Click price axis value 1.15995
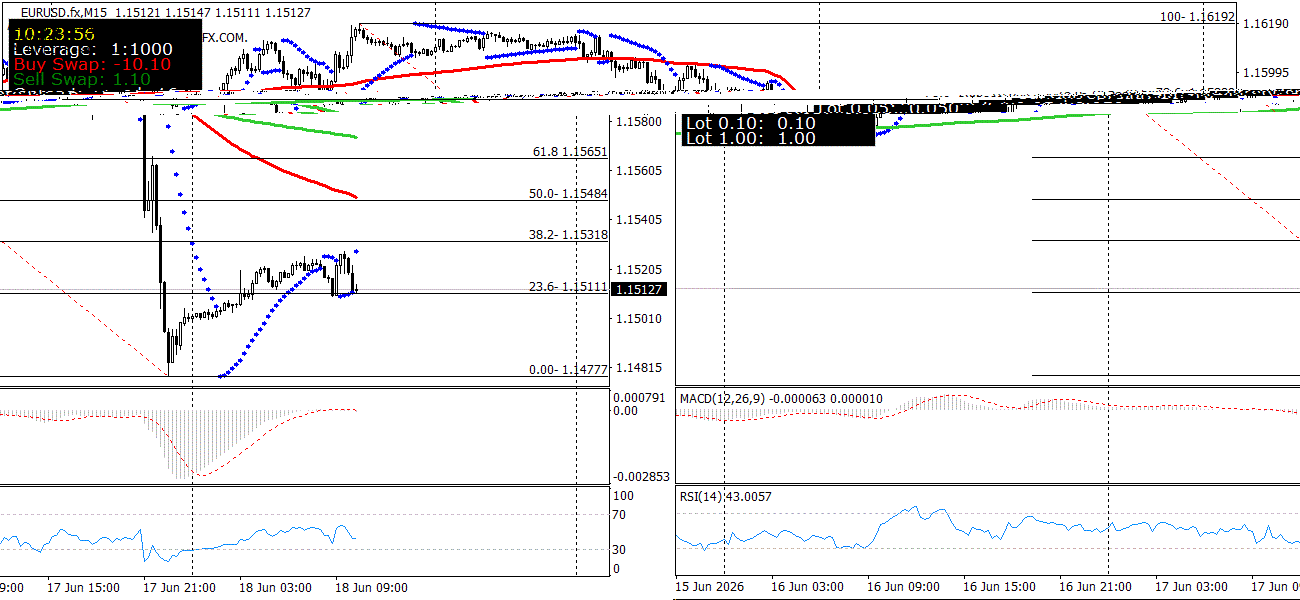1300x600 pixels. 1268,72
